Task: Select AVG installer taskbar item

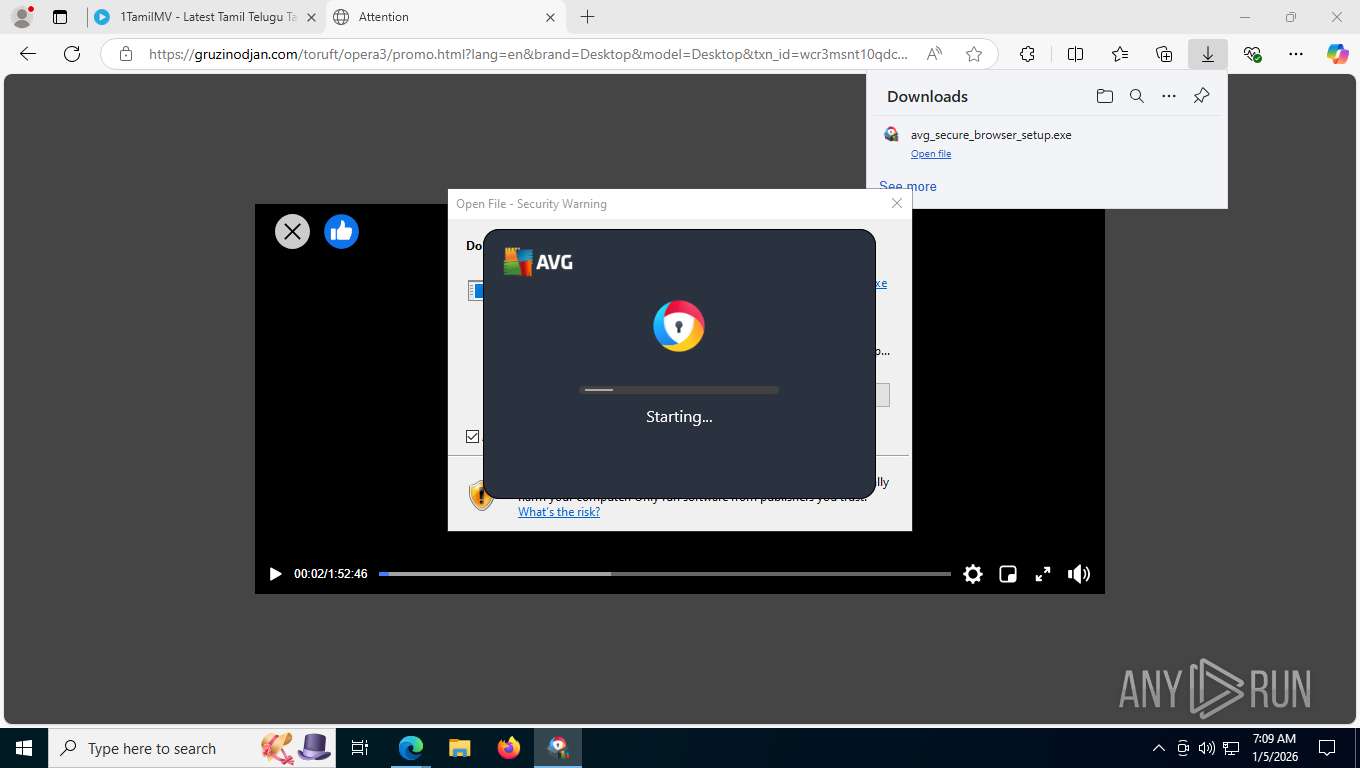Action: (558, 748)
